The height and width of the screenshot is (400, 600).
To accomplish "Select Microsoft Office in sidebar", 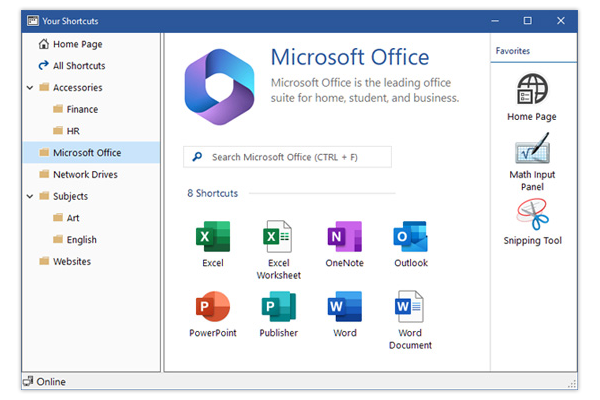I will coord(91,152).
